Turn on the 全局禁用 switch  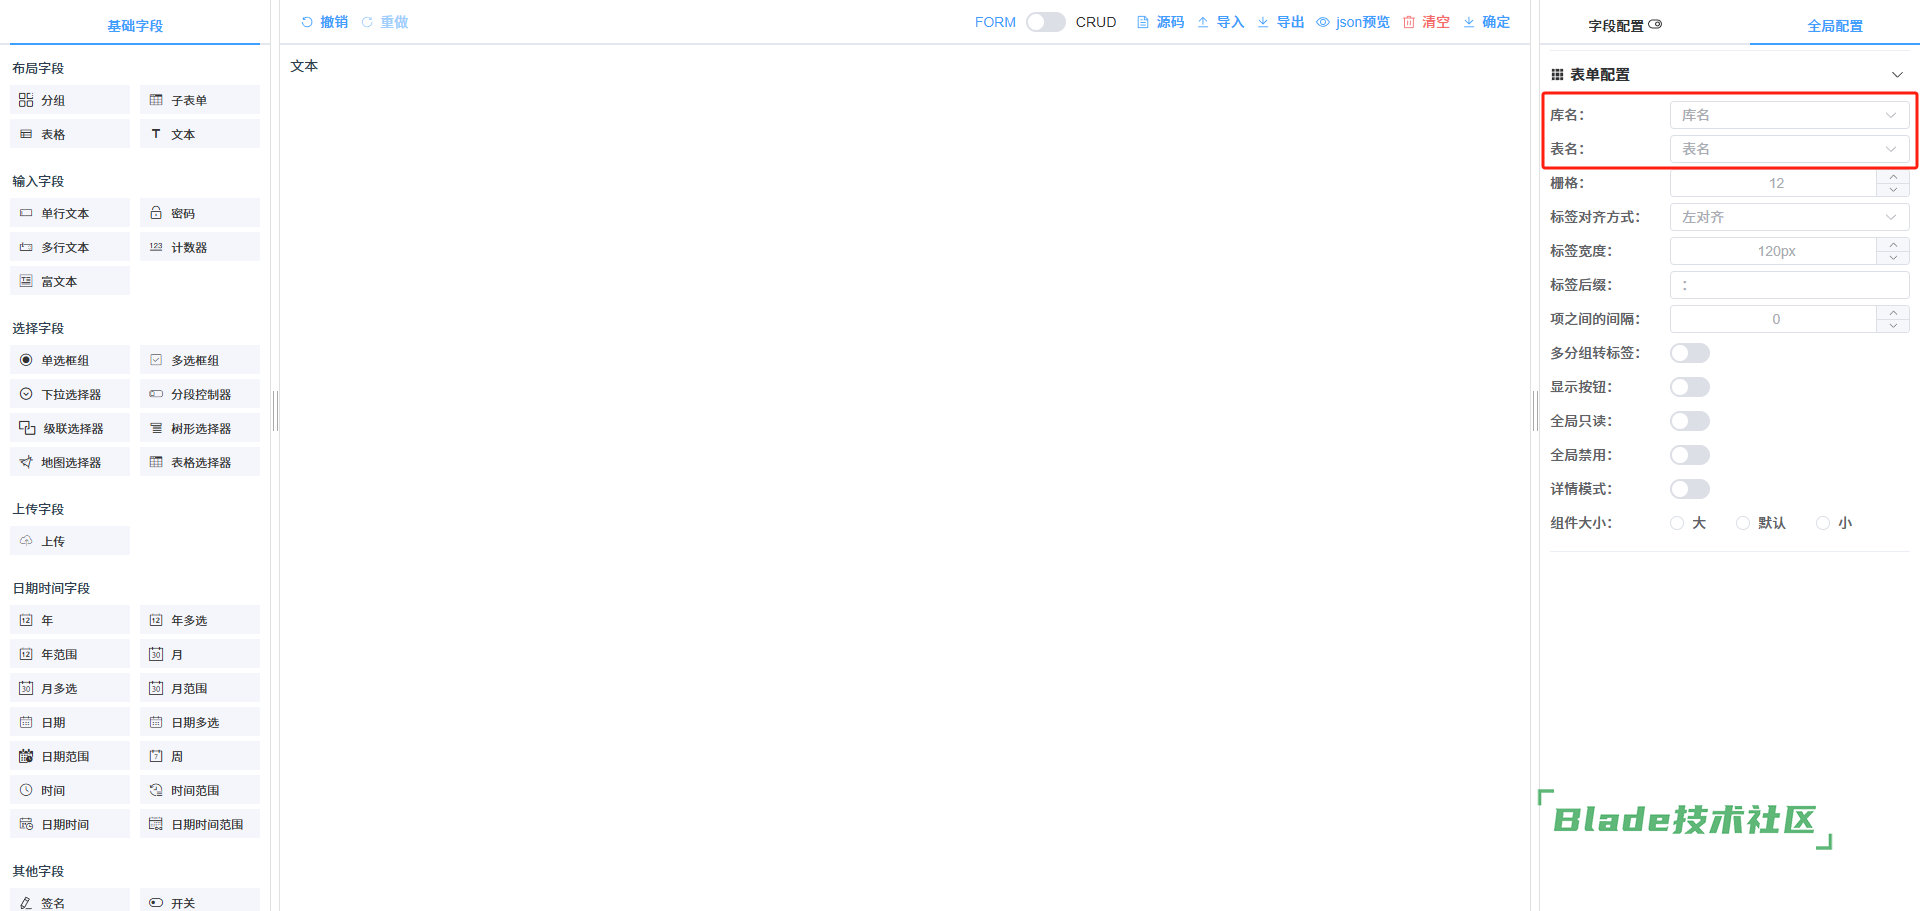pyautogui.click(x=1690, y=455)
